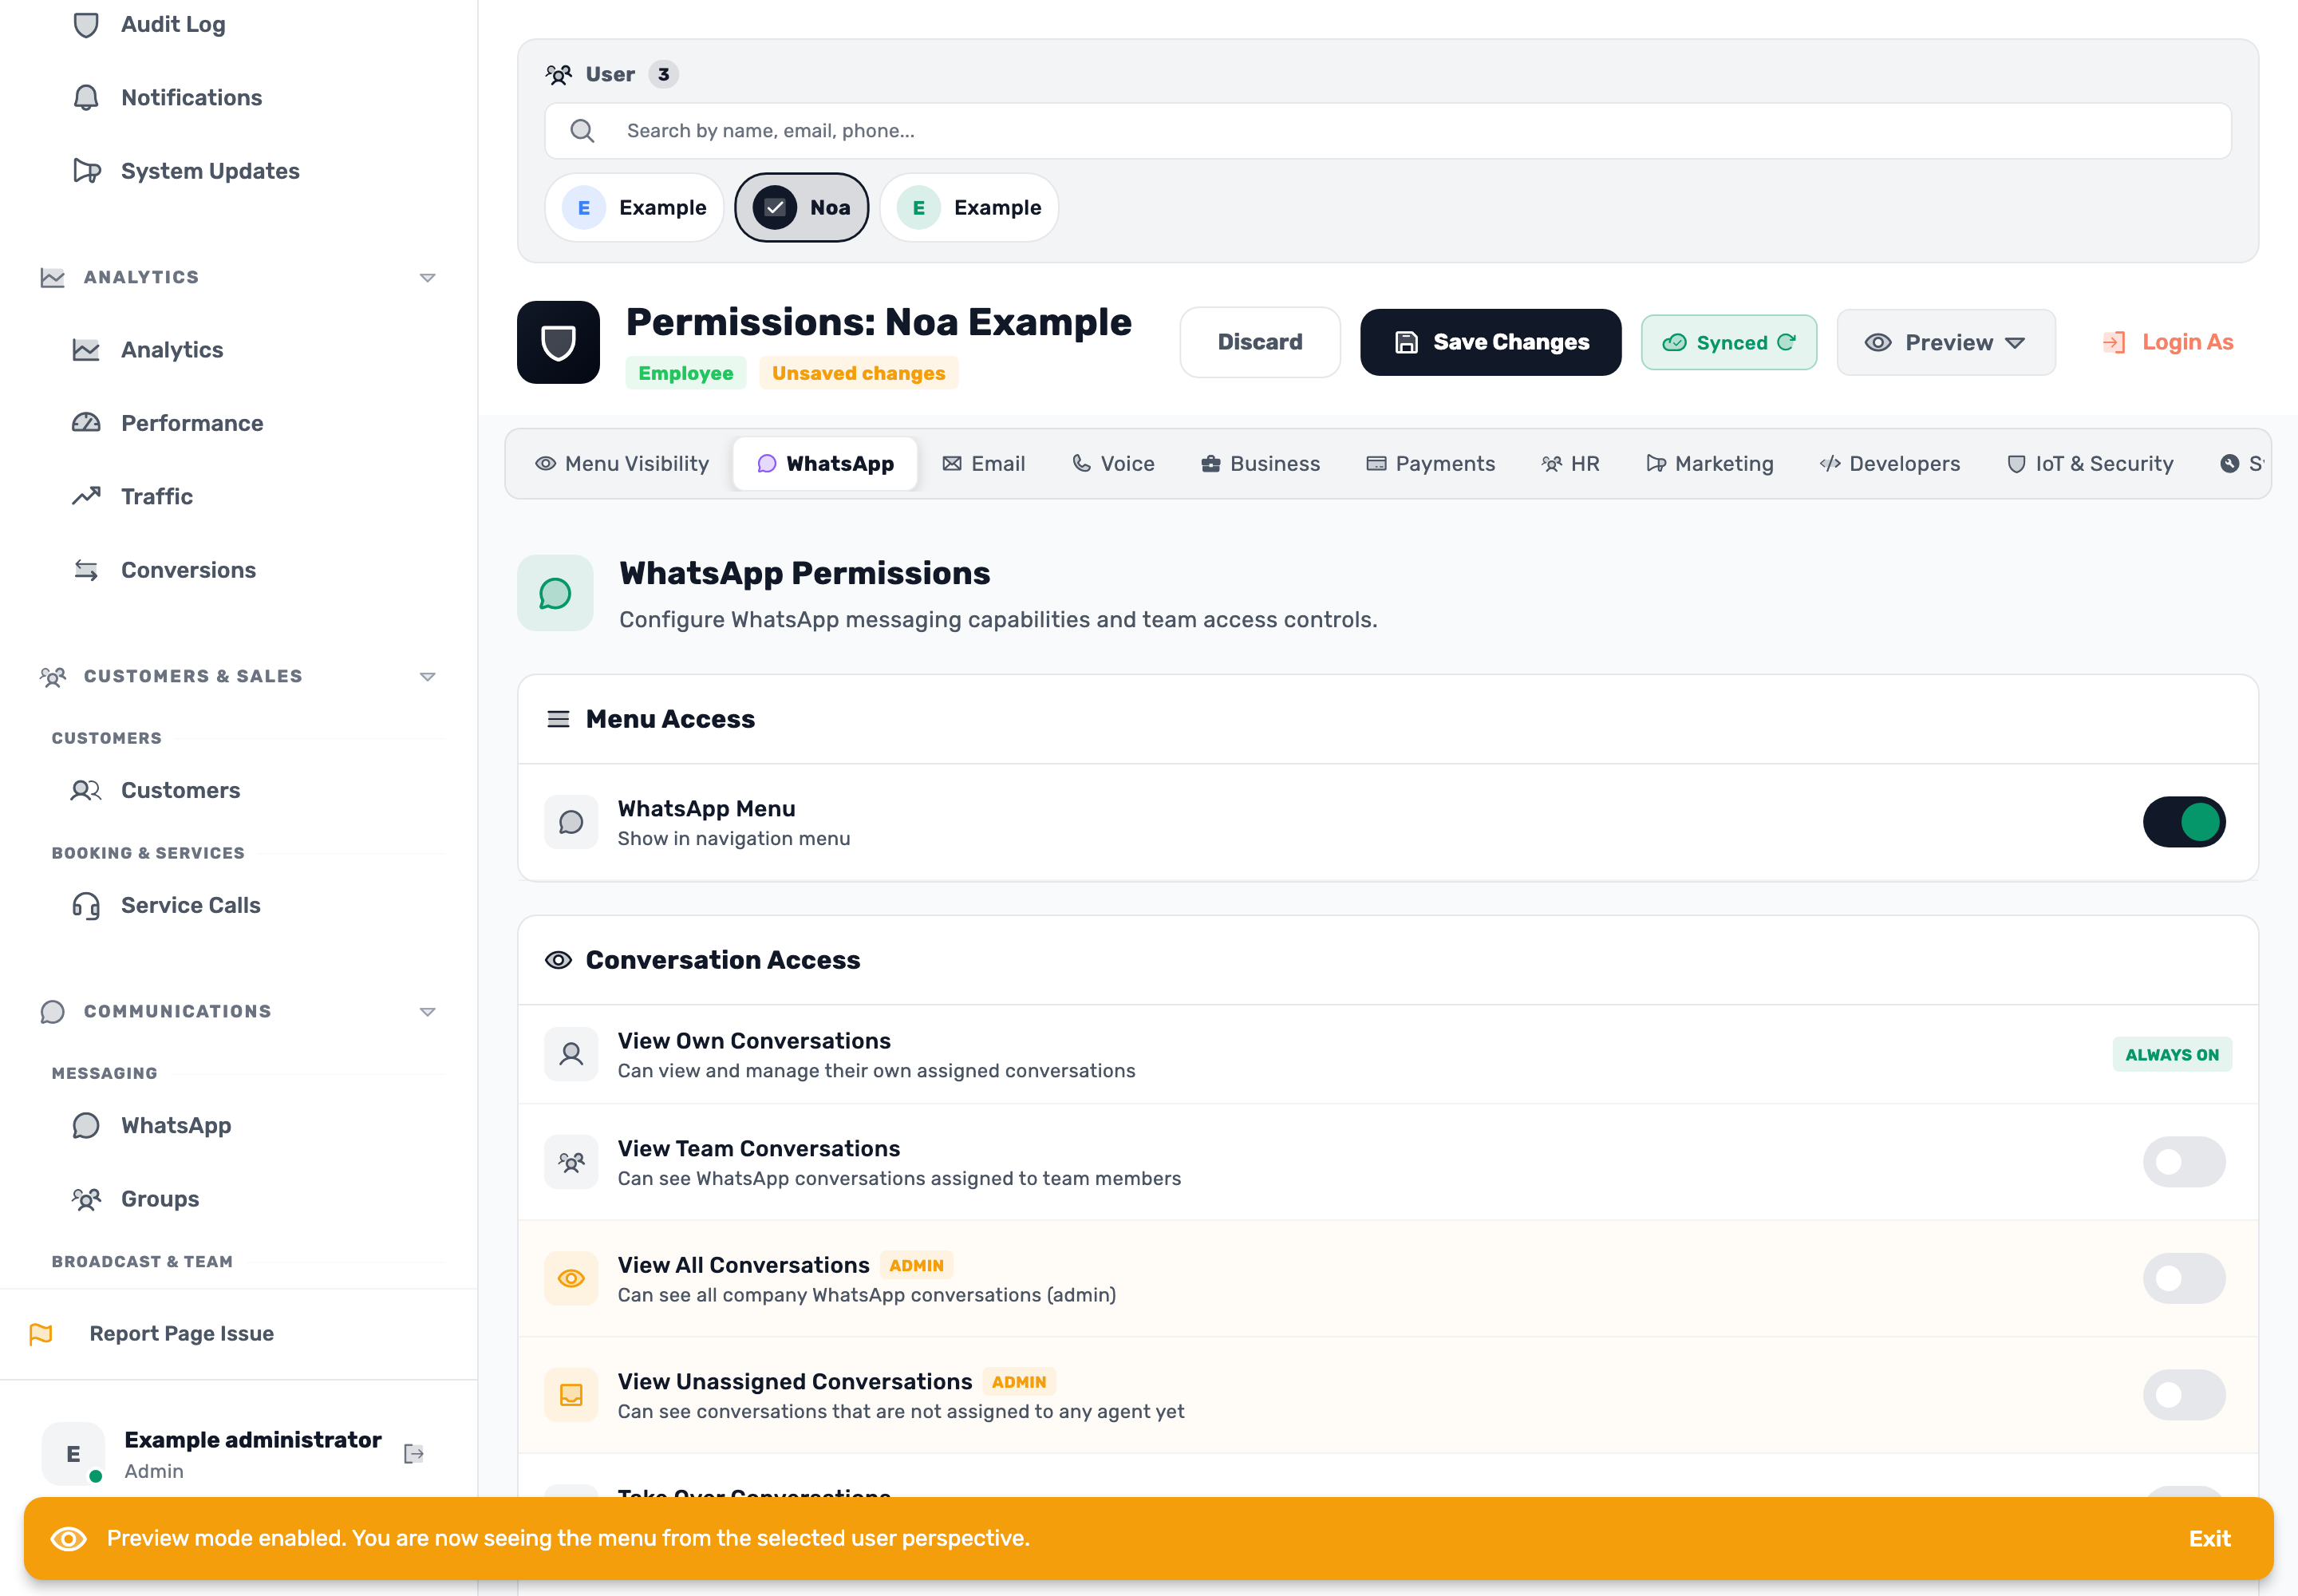Click the Permissions shield logo icon
The height and width of the screenshot is (1596, 2298).
(558, 342)
